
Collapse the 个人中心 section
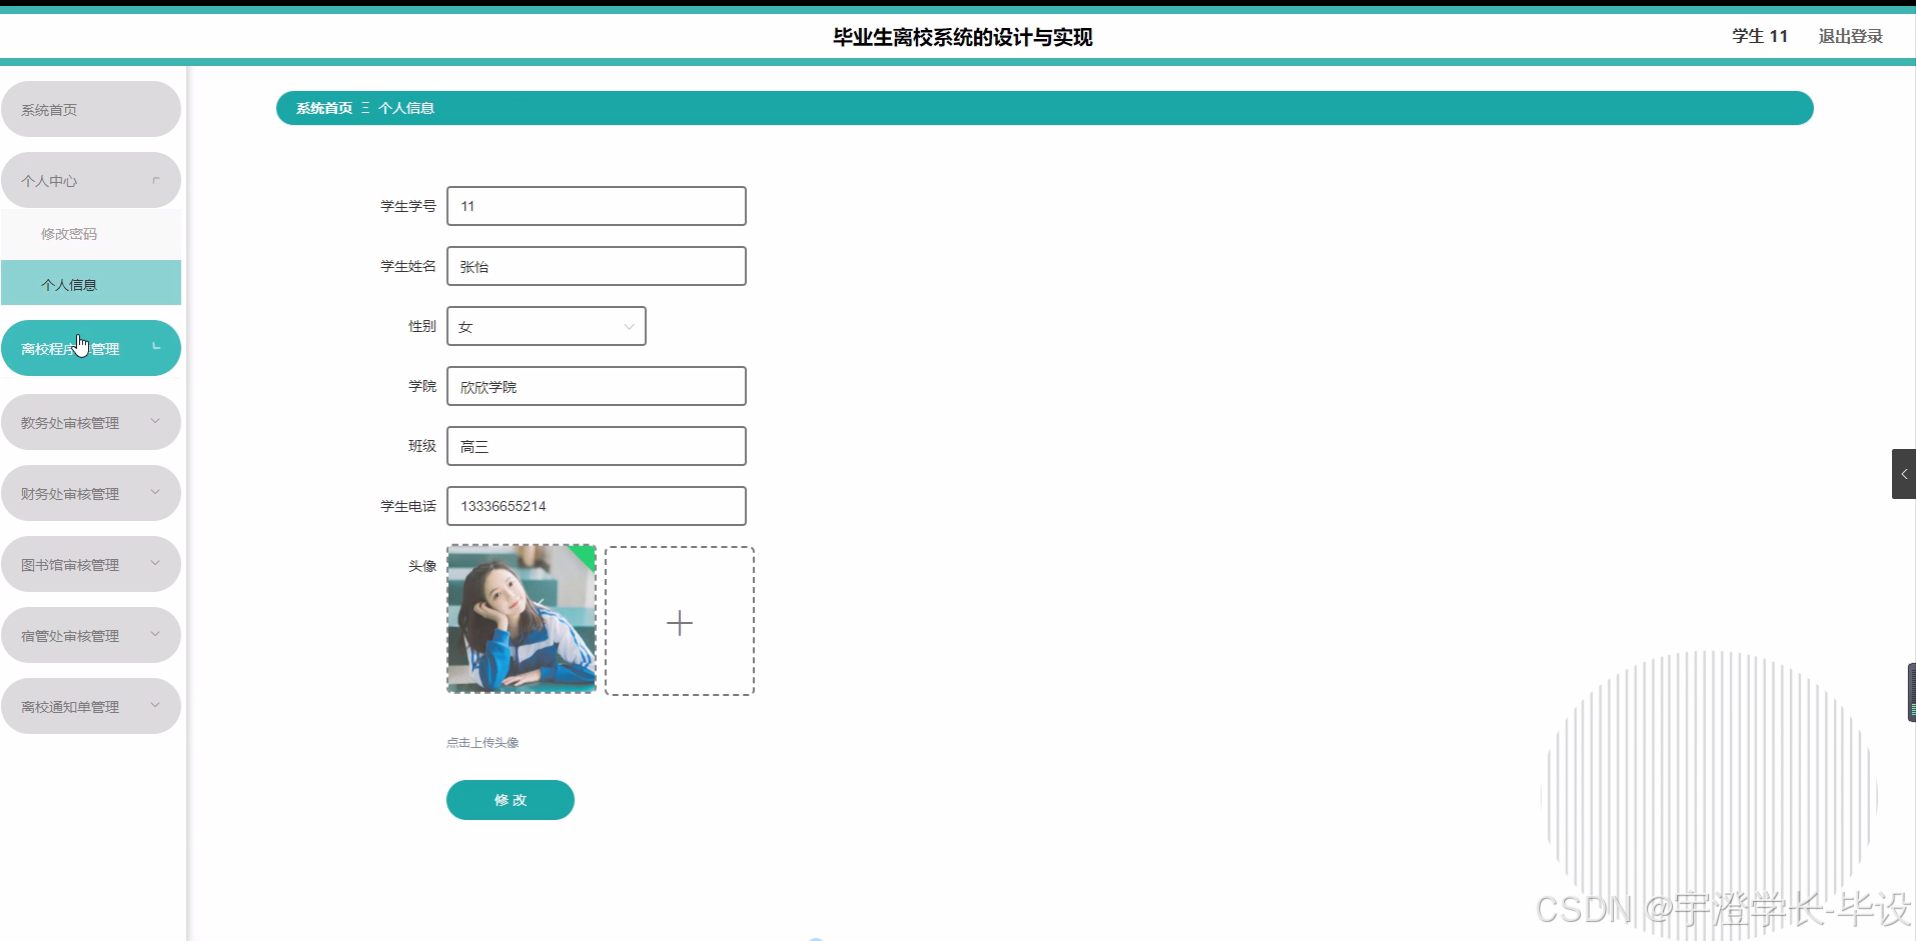click(x=91, y=180)
